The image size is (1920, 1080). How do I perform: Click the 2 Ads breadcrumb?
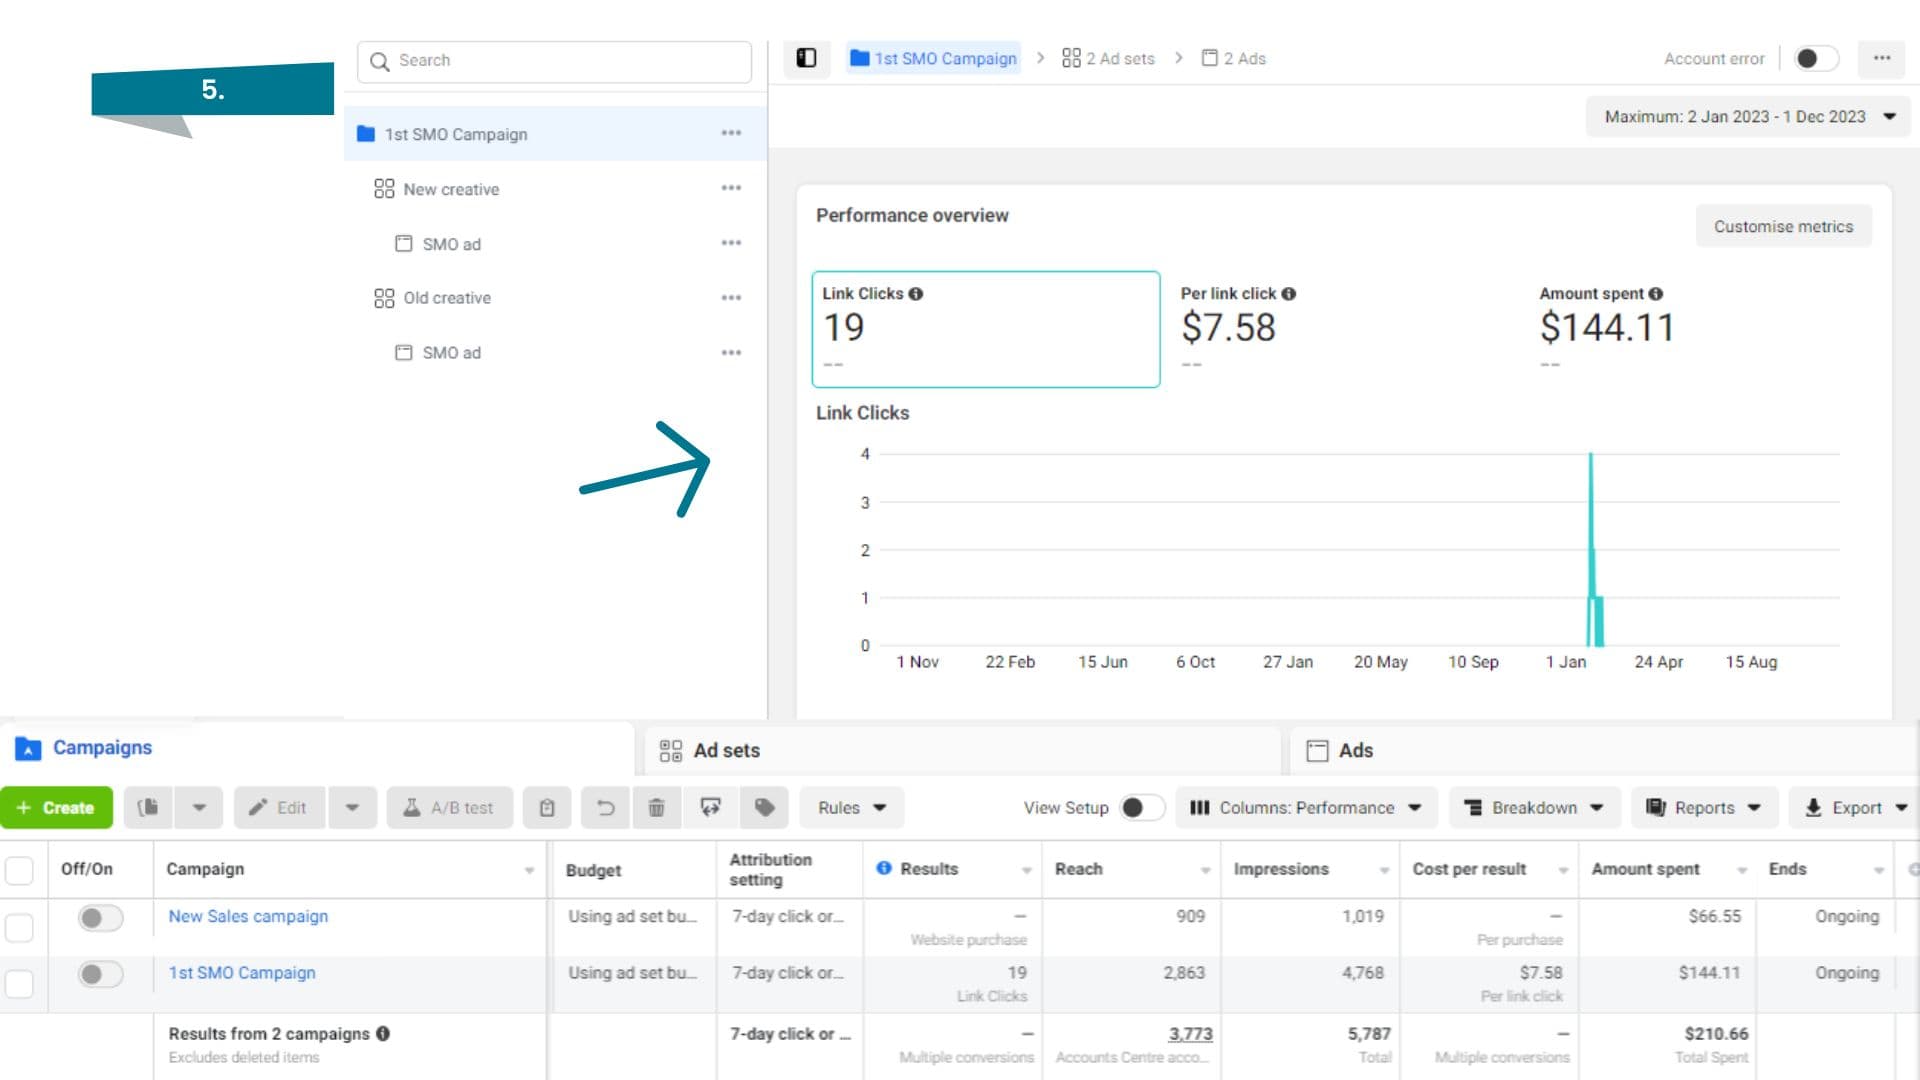click(1233, 58)
